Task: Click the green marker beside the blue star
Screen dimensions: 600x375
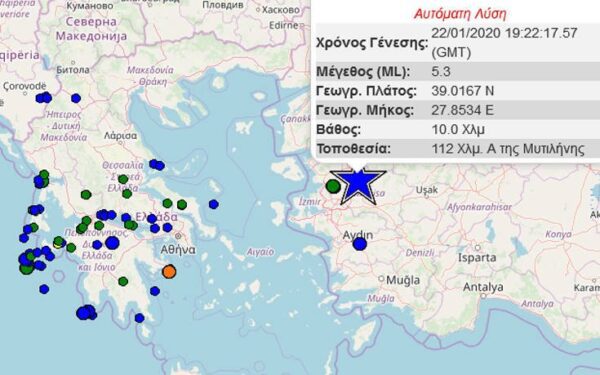Action: tap(333, 186)
